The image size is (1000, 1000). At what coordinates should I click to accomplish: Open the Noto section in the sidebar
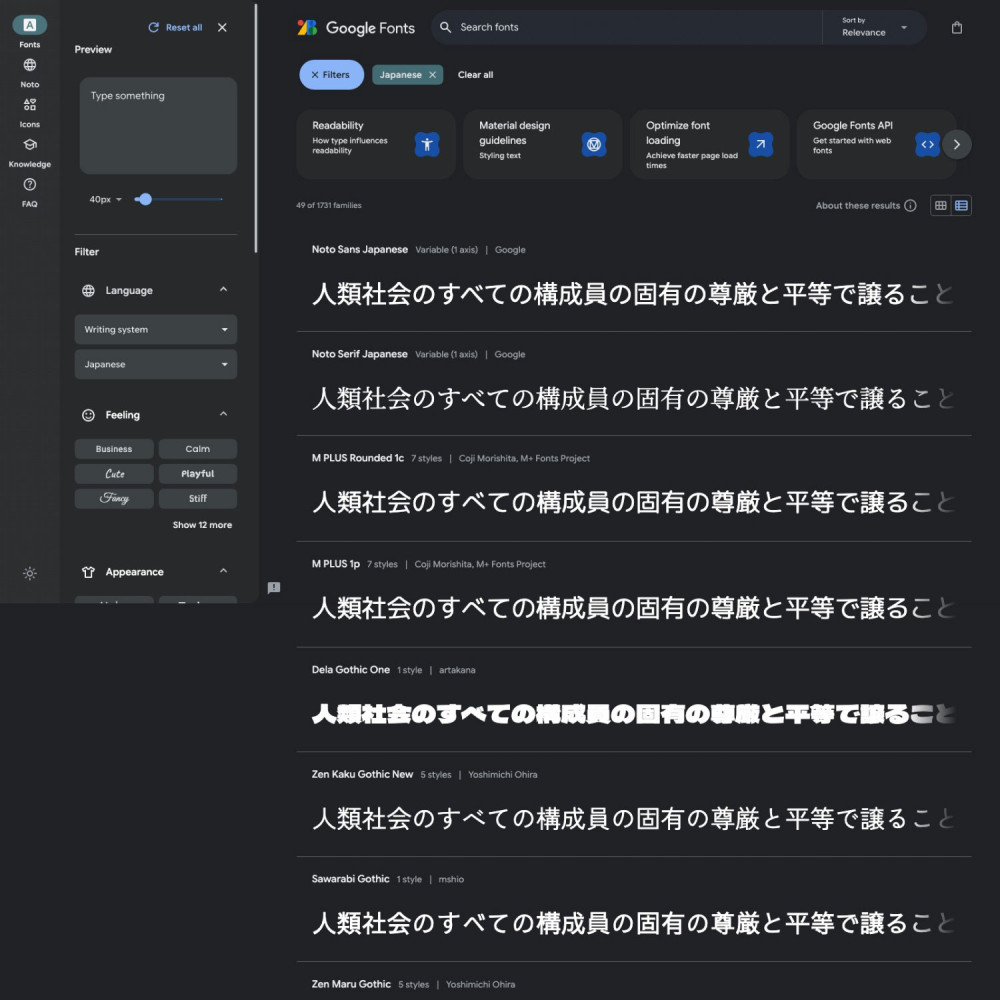30,70
